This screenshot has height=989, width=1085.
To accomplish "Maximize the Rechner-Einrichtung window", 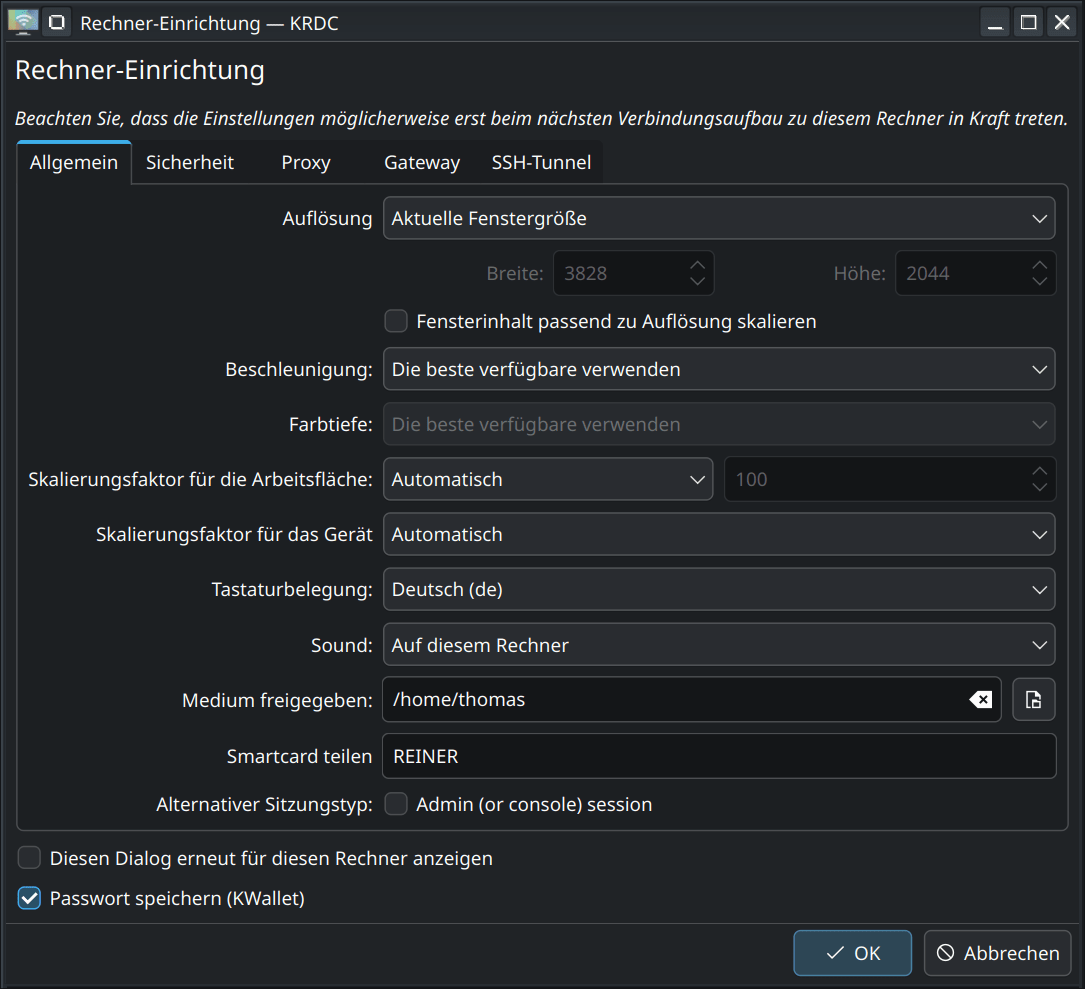I will pyautogui.click(x=1027, y=22).
